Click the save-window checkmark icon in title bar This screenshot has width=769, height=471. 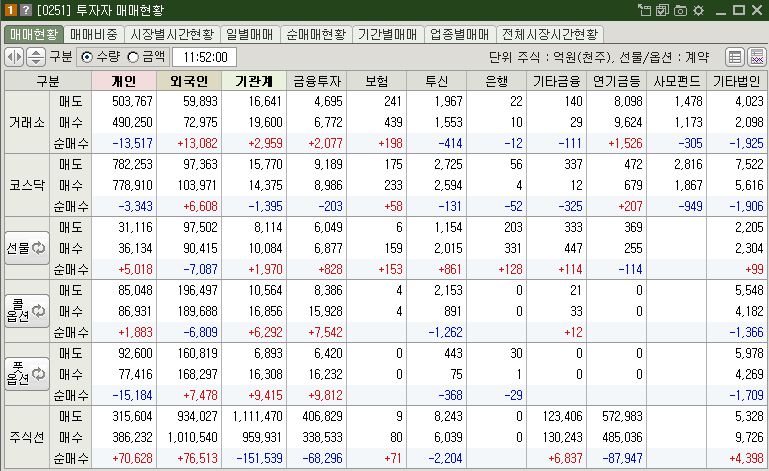point(662,10)
